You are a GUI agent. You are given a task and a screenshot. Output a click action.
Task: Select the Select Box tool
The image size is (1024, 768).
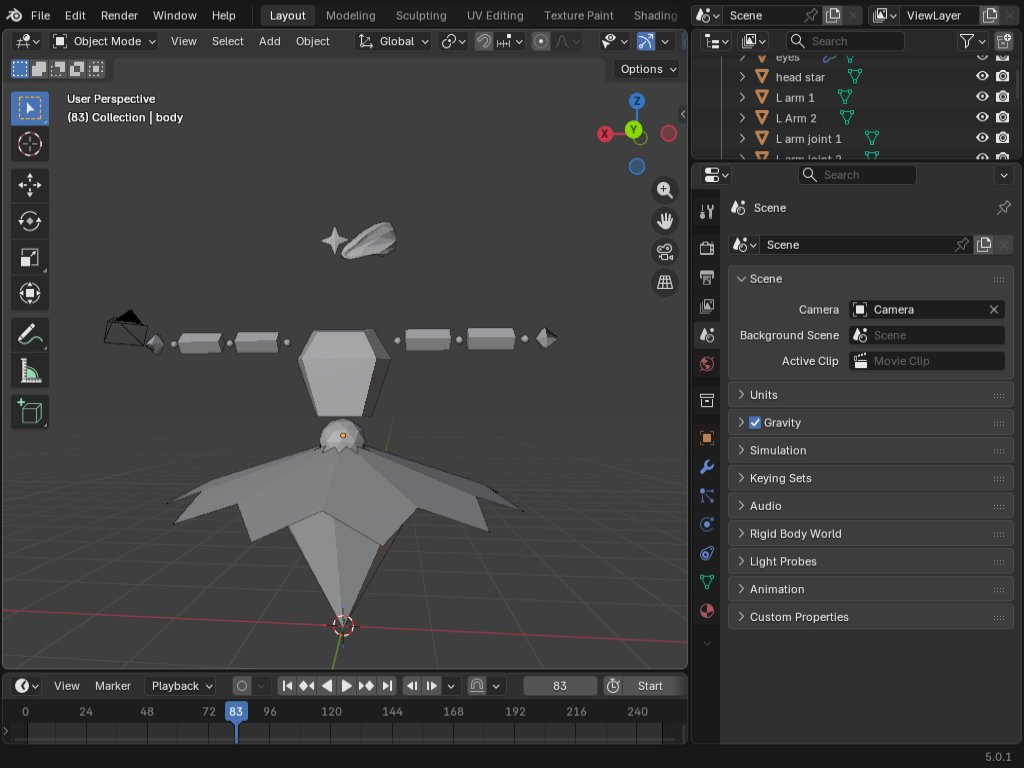pyautogui.click(x=29, y=108)
